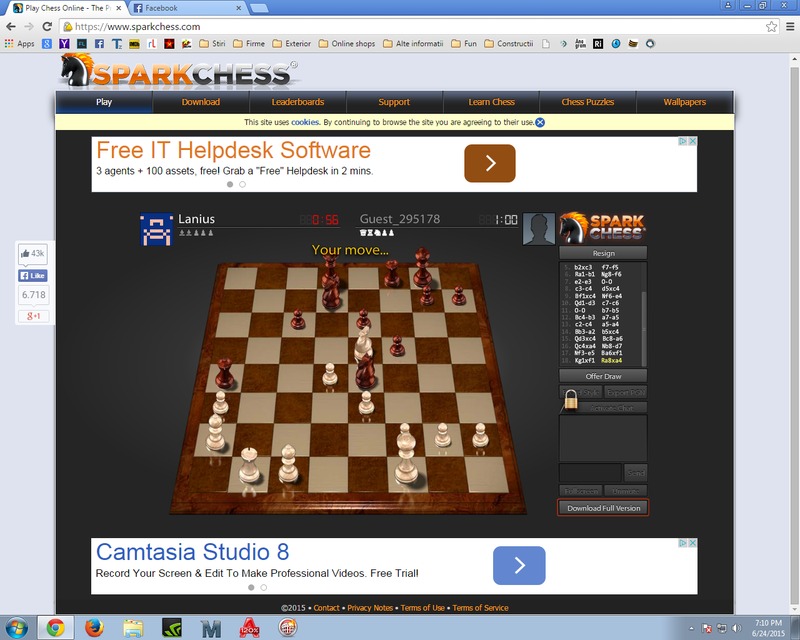Open the Apps shortcut in bookmarks bar

[x=19, y=44]
